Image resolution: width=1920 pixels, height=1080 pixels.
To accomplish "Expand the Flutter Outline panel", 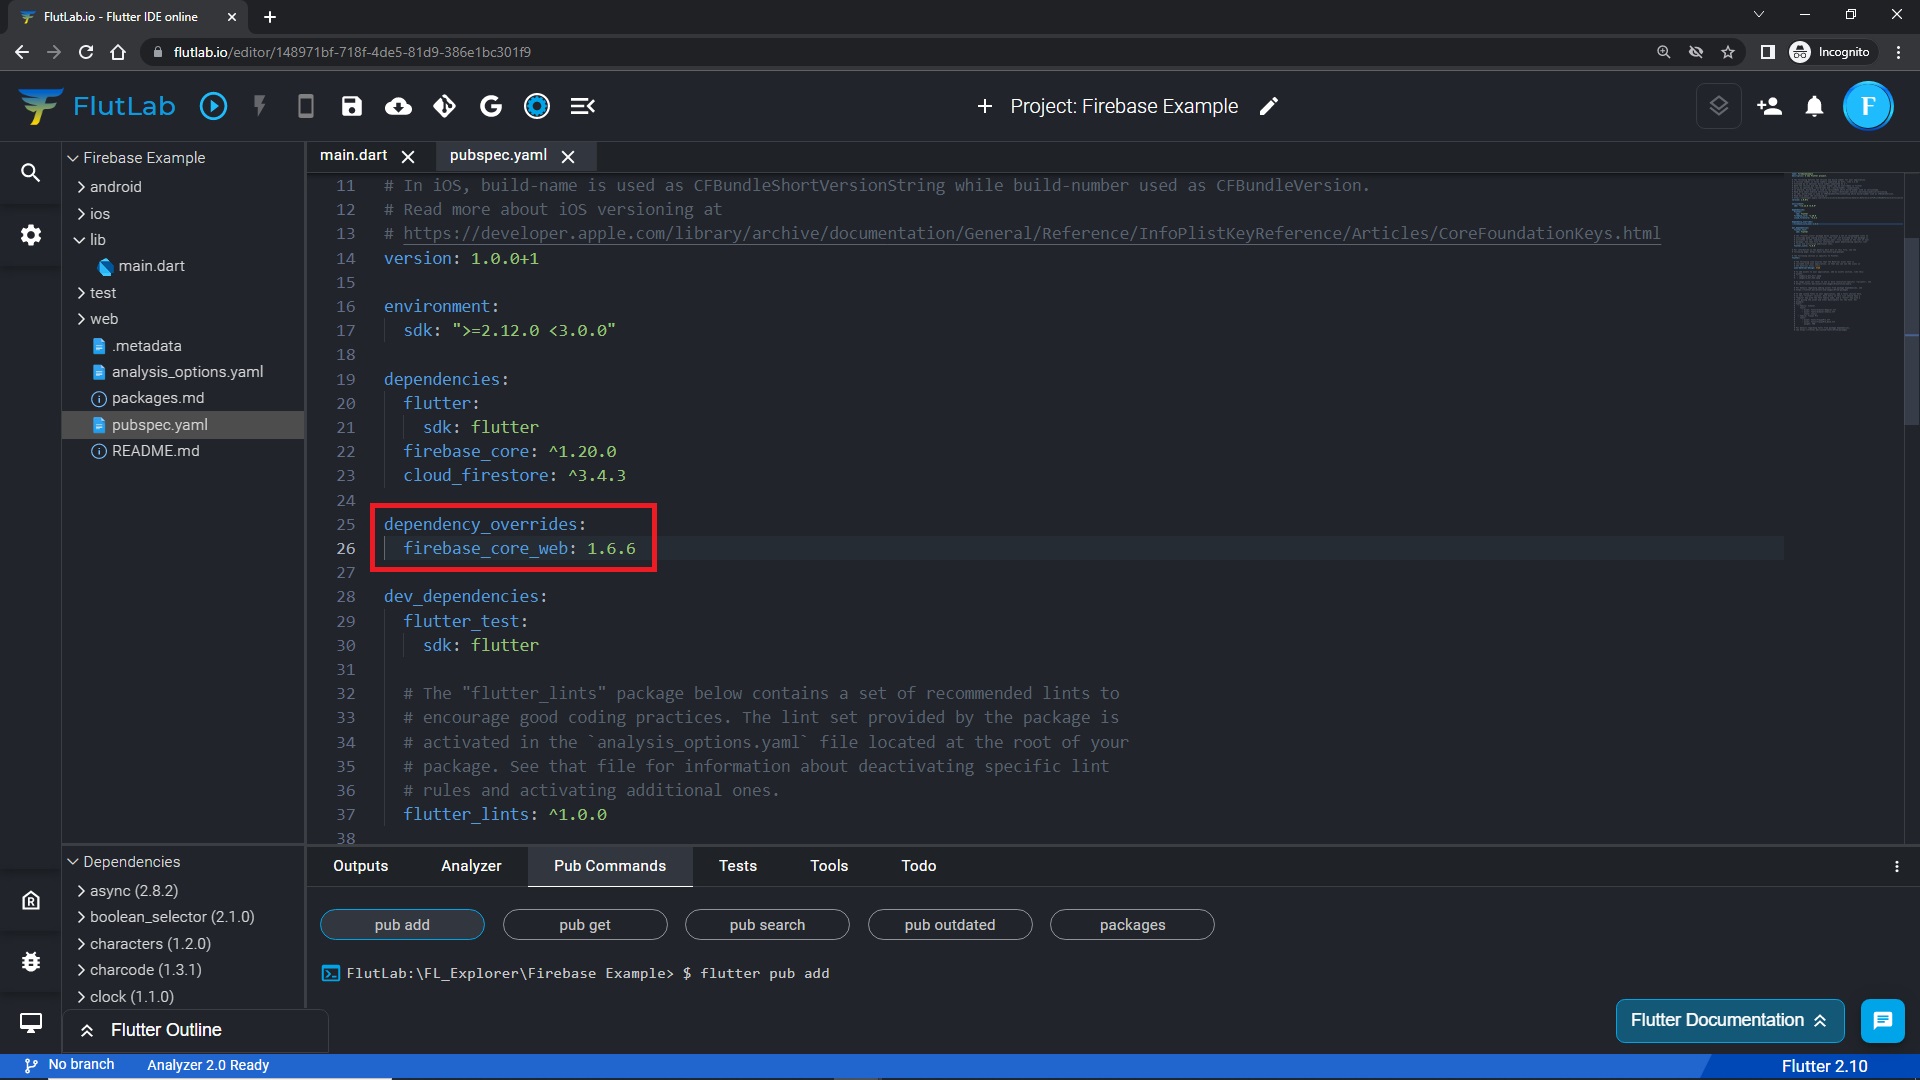I will [x=195, y=1030].
